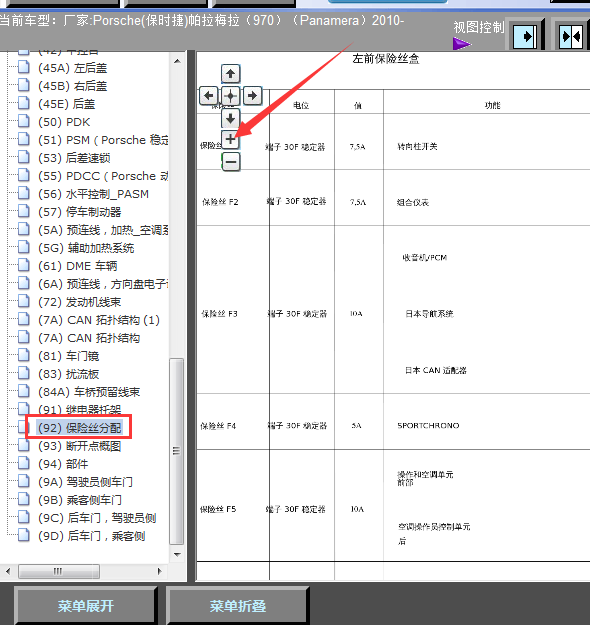
Task: Open (9C) 后车门，驾驶员侧 entry
Action: (97, 518)
